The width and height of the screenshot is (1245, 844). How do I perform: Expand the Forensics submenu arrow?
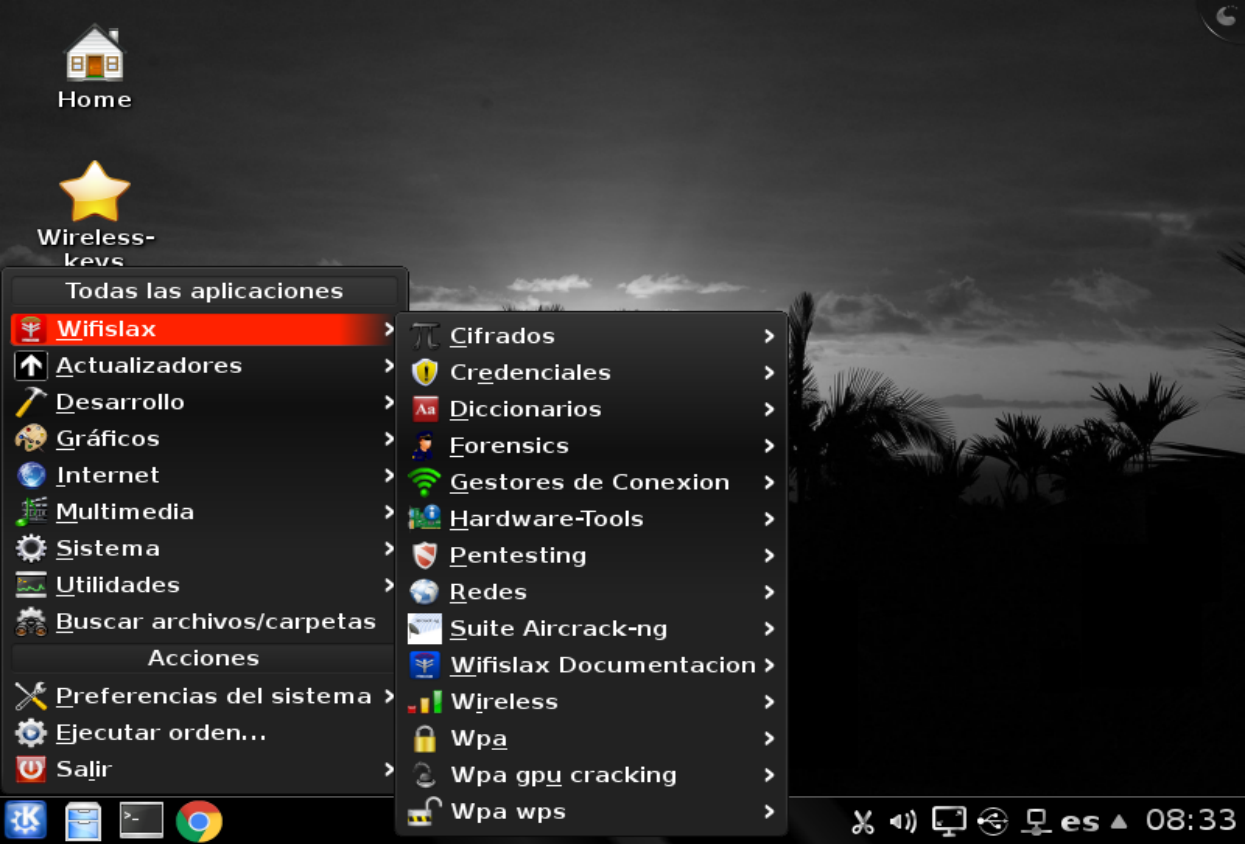(x=769, y=446)
